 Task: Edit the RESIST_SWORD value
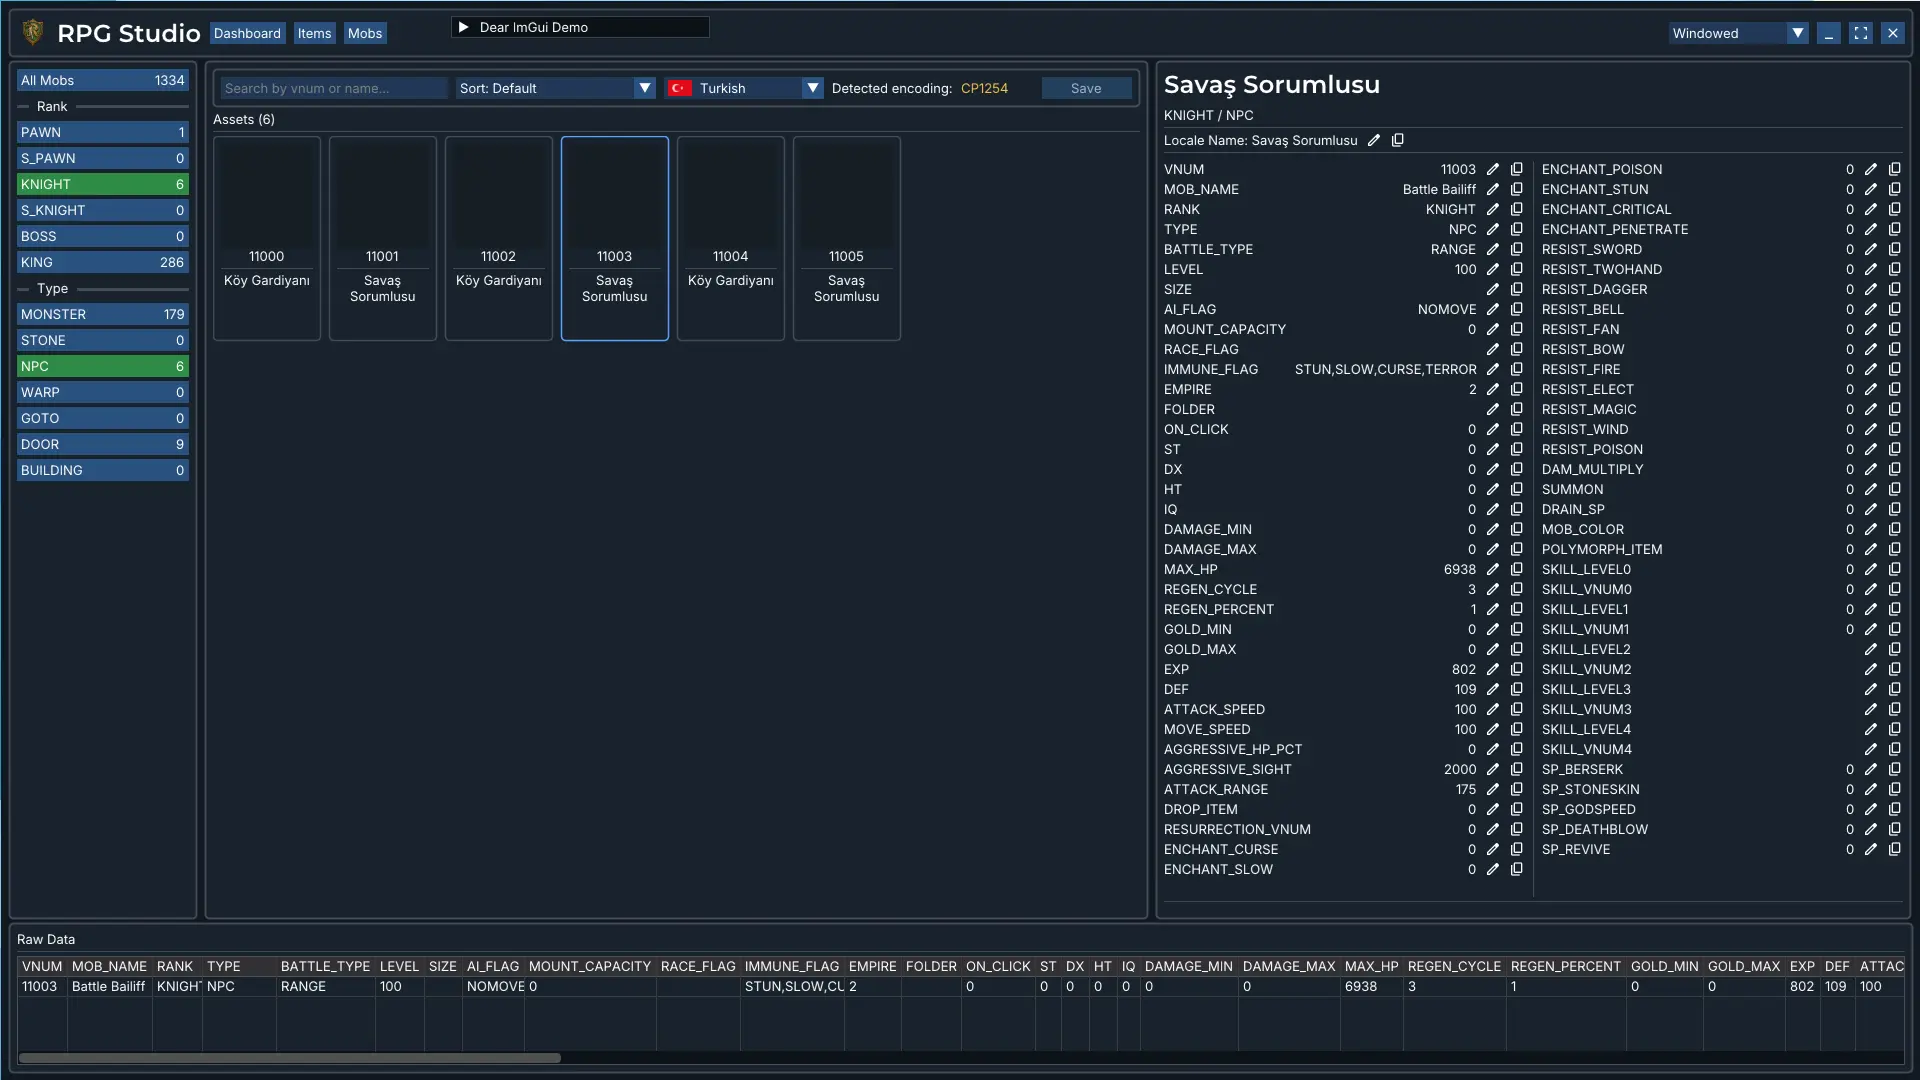(1871, 249)
